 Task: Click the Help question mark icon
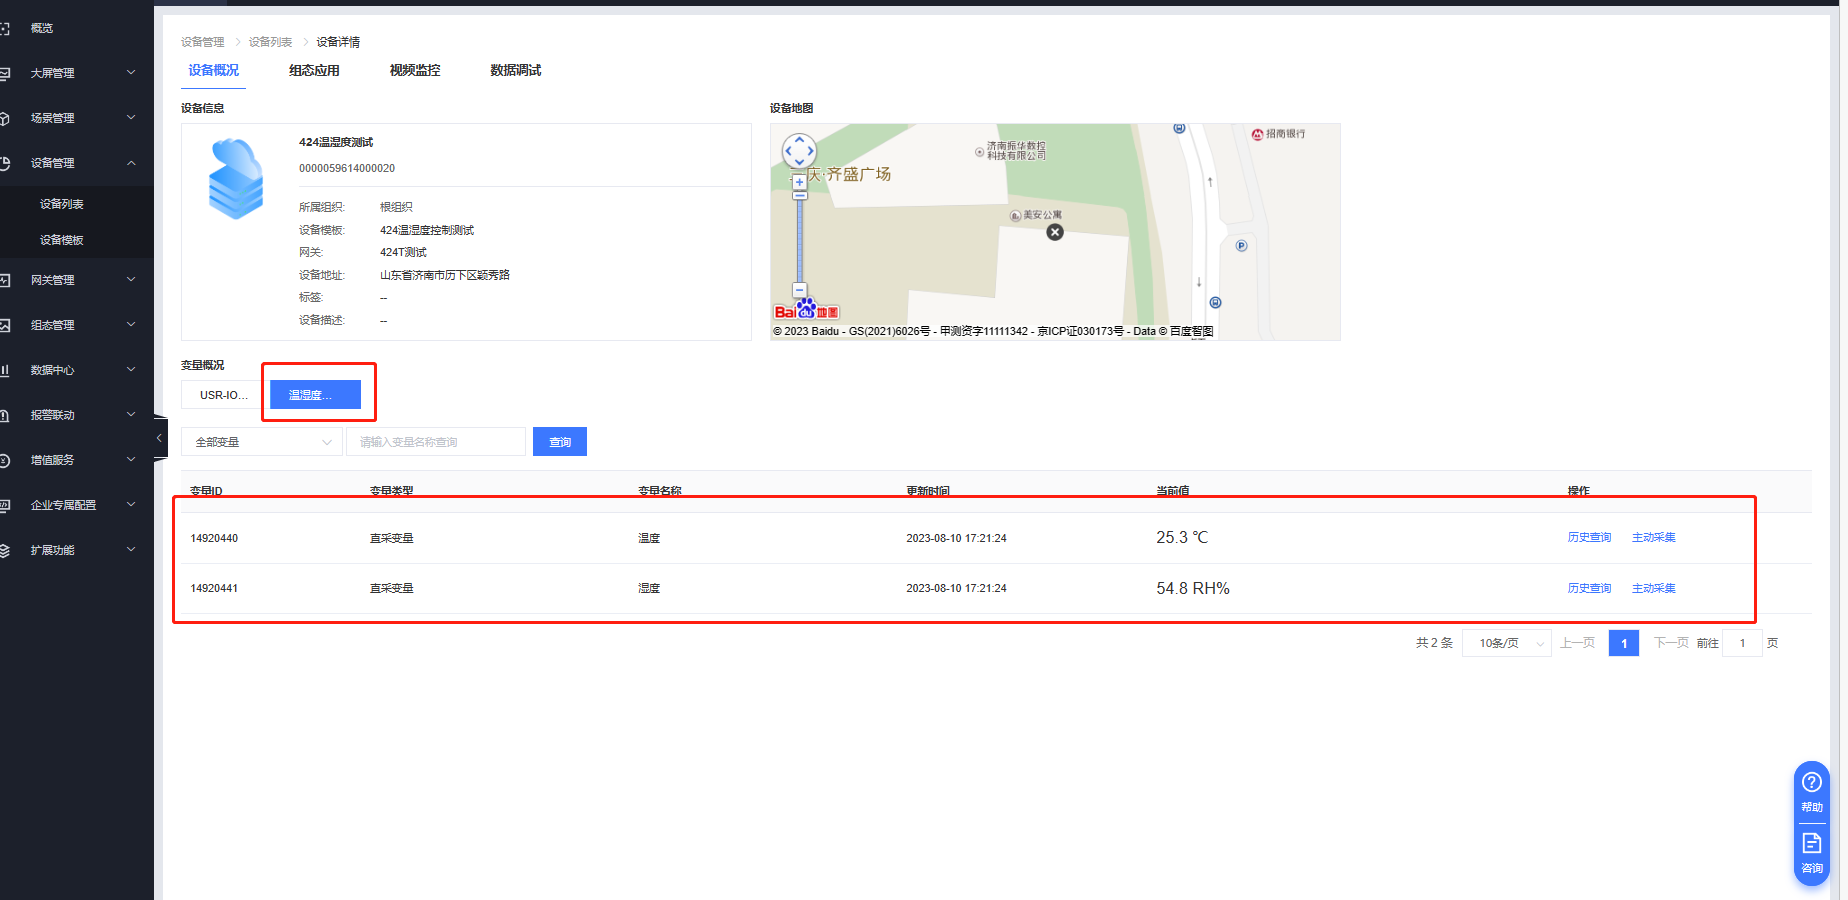point(1811,783)
